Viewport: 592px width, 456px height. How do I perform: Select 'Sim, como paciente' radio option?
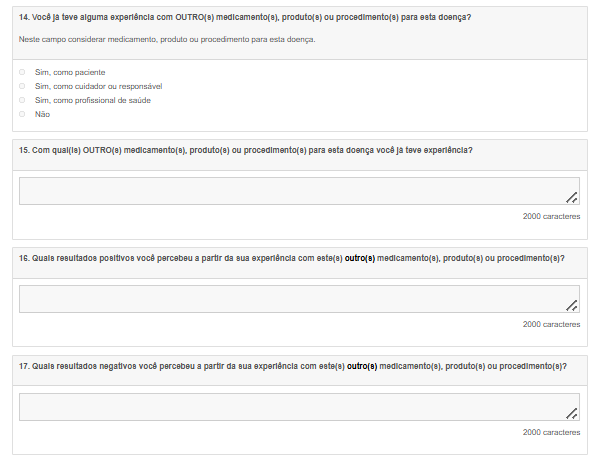click(x=22, y=72)
